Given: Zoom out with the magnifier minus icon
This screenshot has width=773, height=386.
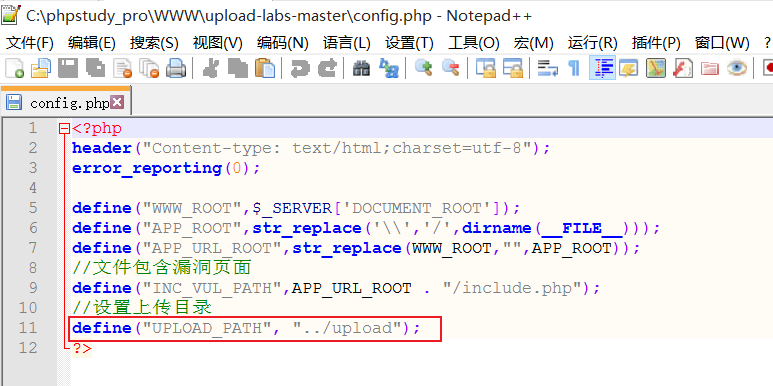Looking at the screenshot, I should pos(451,68).
